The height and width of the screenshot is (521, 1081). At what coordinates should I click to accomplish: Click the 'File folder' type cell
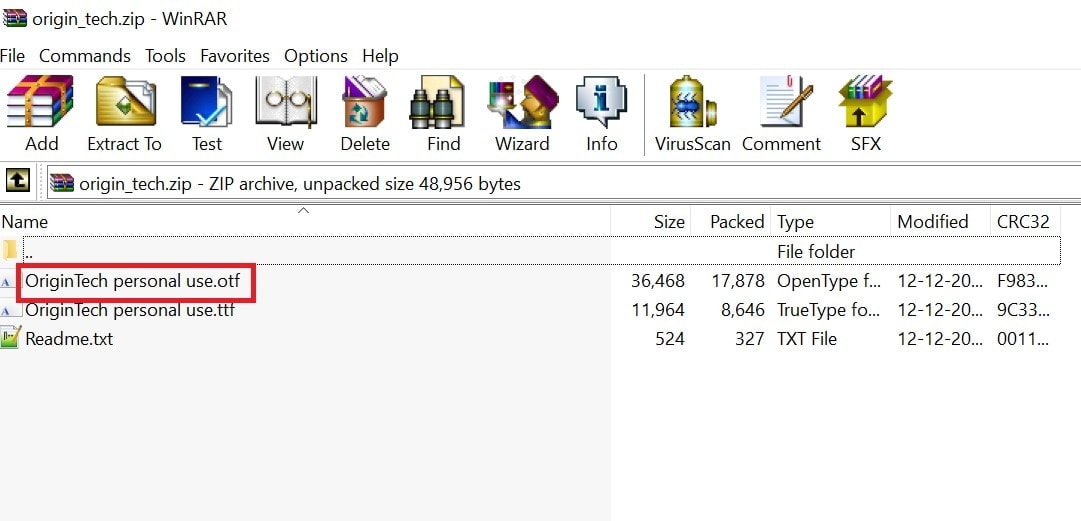[816, 252]
